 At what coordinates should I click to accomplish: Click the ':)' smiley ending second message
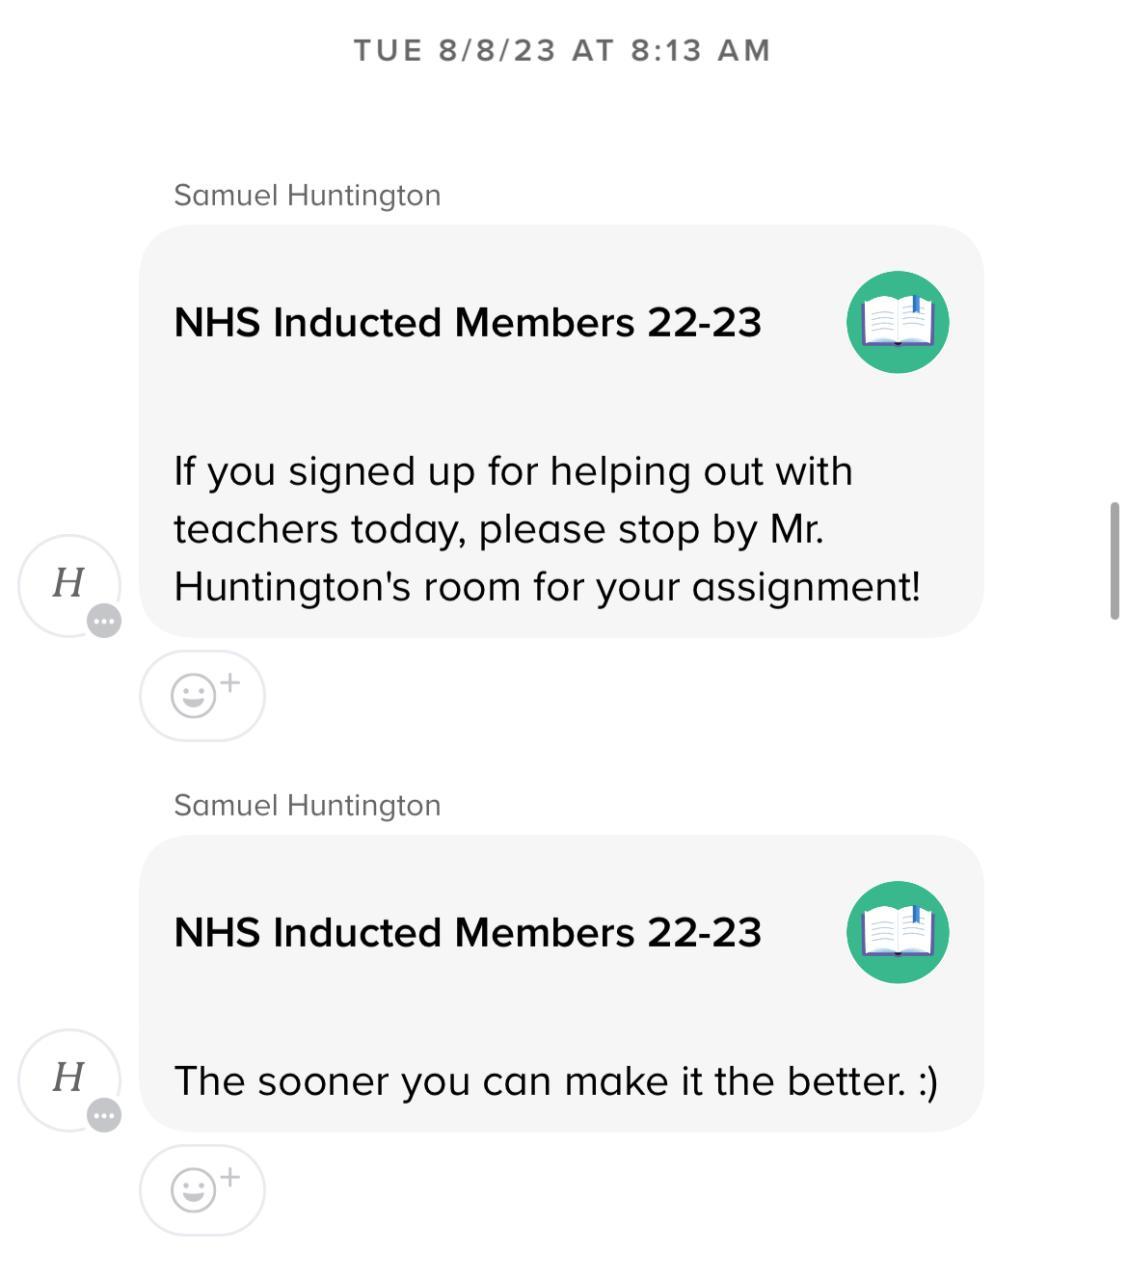click(x=927, y=1082)
